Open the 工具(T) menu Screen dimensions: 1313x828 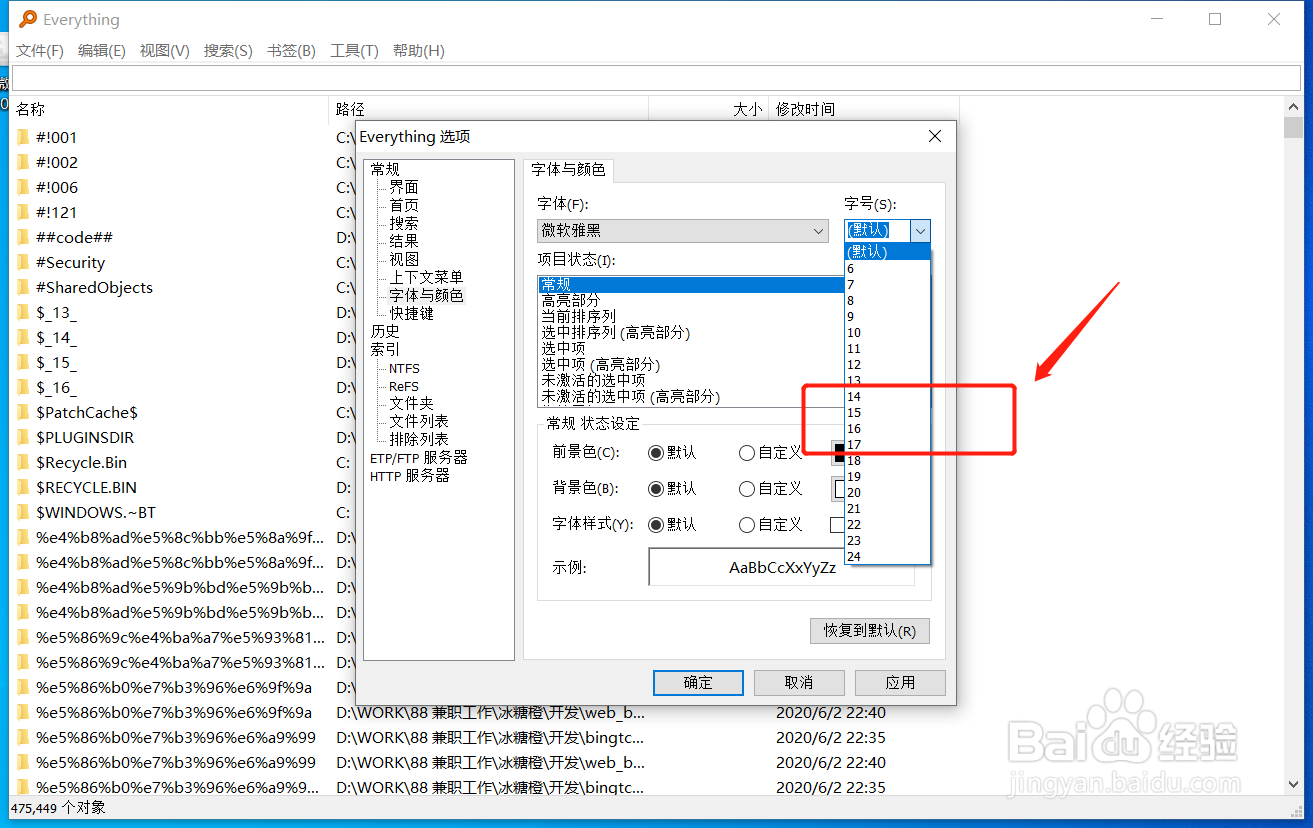pyautogui.click(x=354, y=51)
